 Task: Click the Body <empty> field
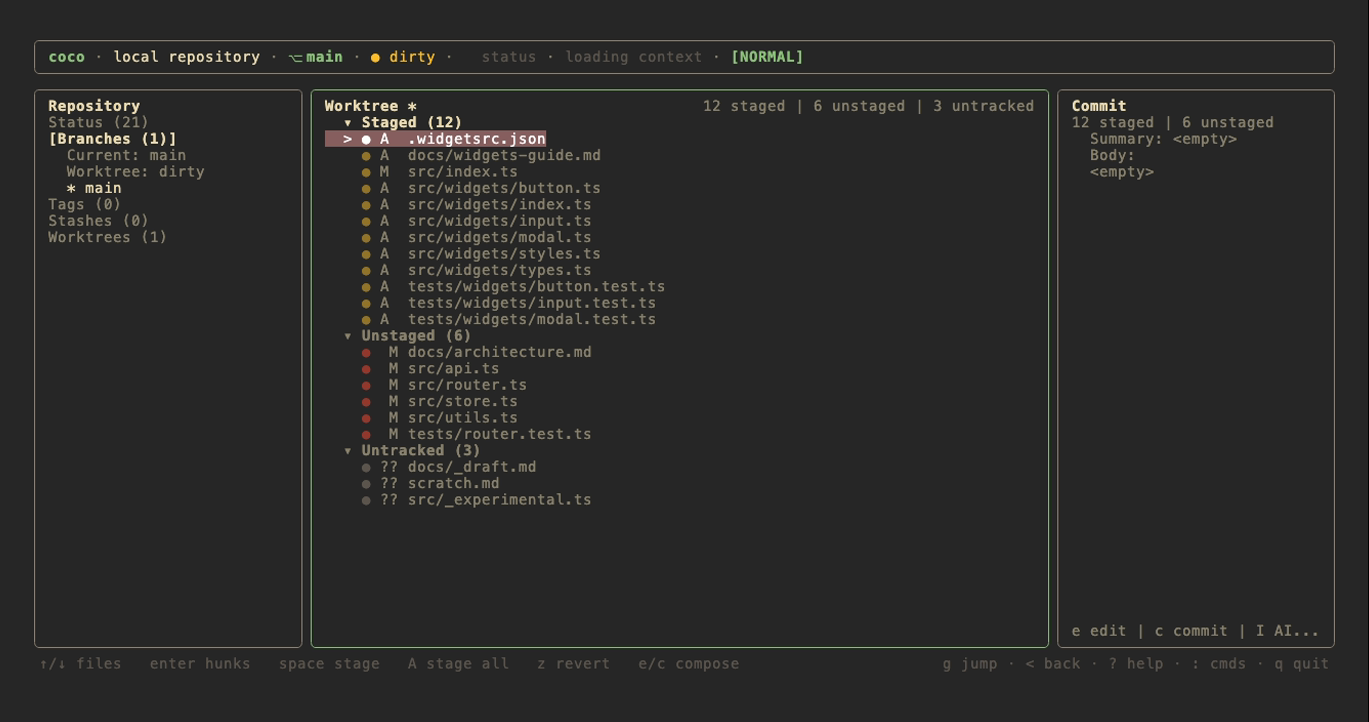[x=1122, y=172]
